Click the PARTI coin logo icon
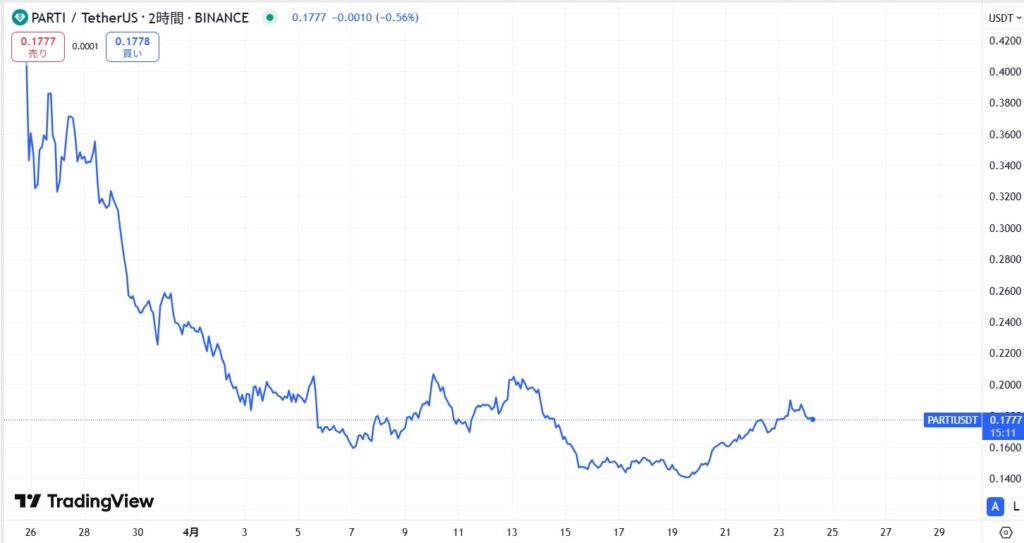 tap(20, 18)
